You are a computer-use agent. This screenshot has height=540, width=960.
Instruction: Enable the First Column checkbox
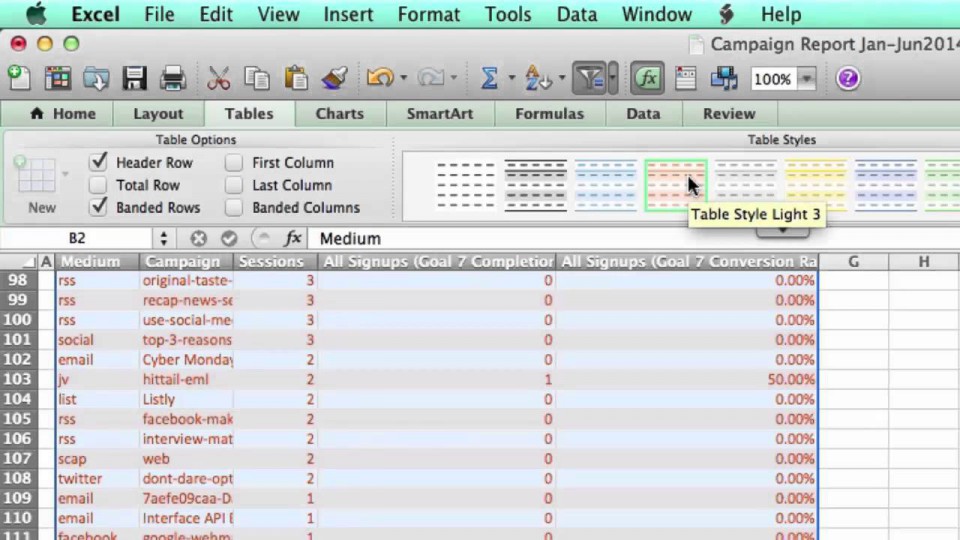coord(233,162)
